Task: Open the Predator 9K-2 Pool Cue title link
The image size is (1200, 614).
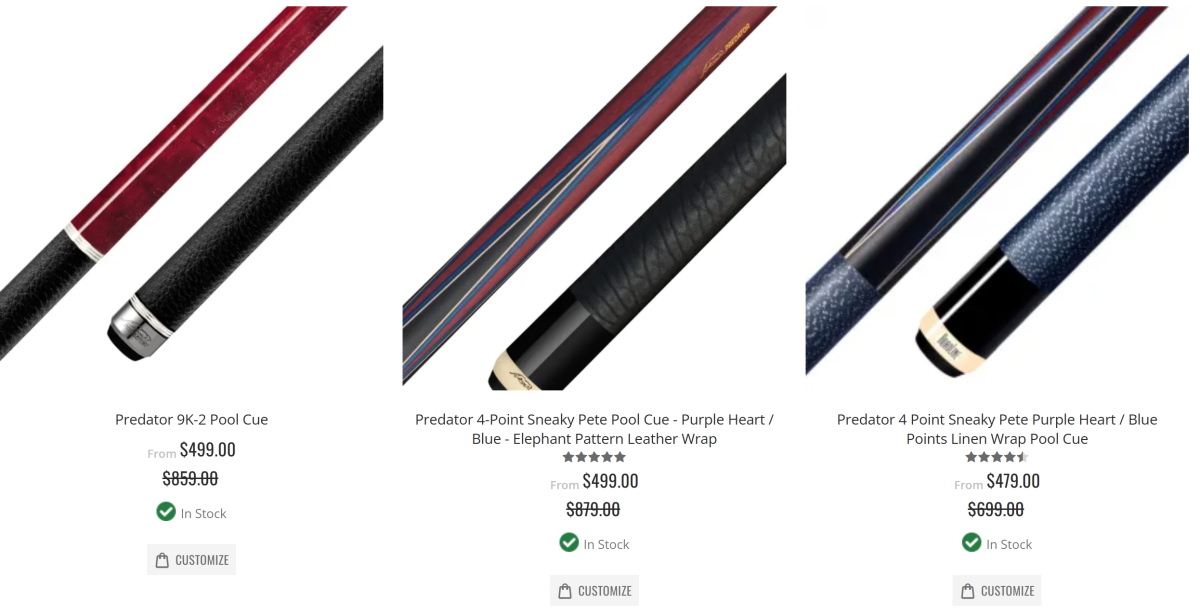Action: pyautogui.click(x=191, y=420)
